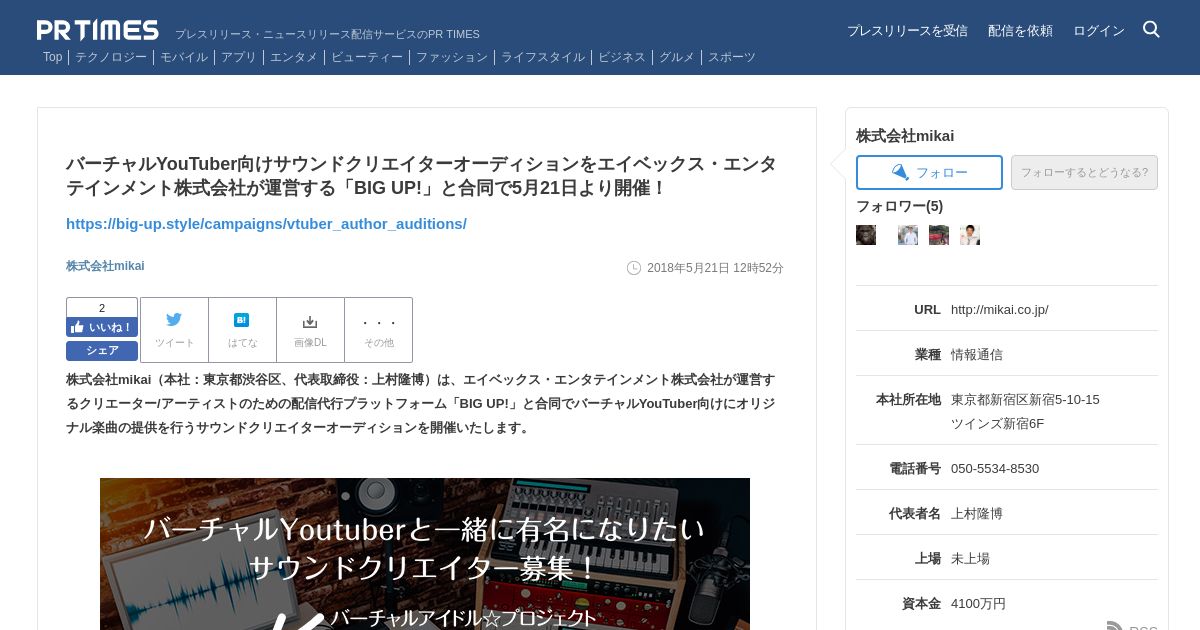The image size is (1200, 630).
Task: Follow 株式会社mikai with the フォロー button
Action: click(929, 172)
